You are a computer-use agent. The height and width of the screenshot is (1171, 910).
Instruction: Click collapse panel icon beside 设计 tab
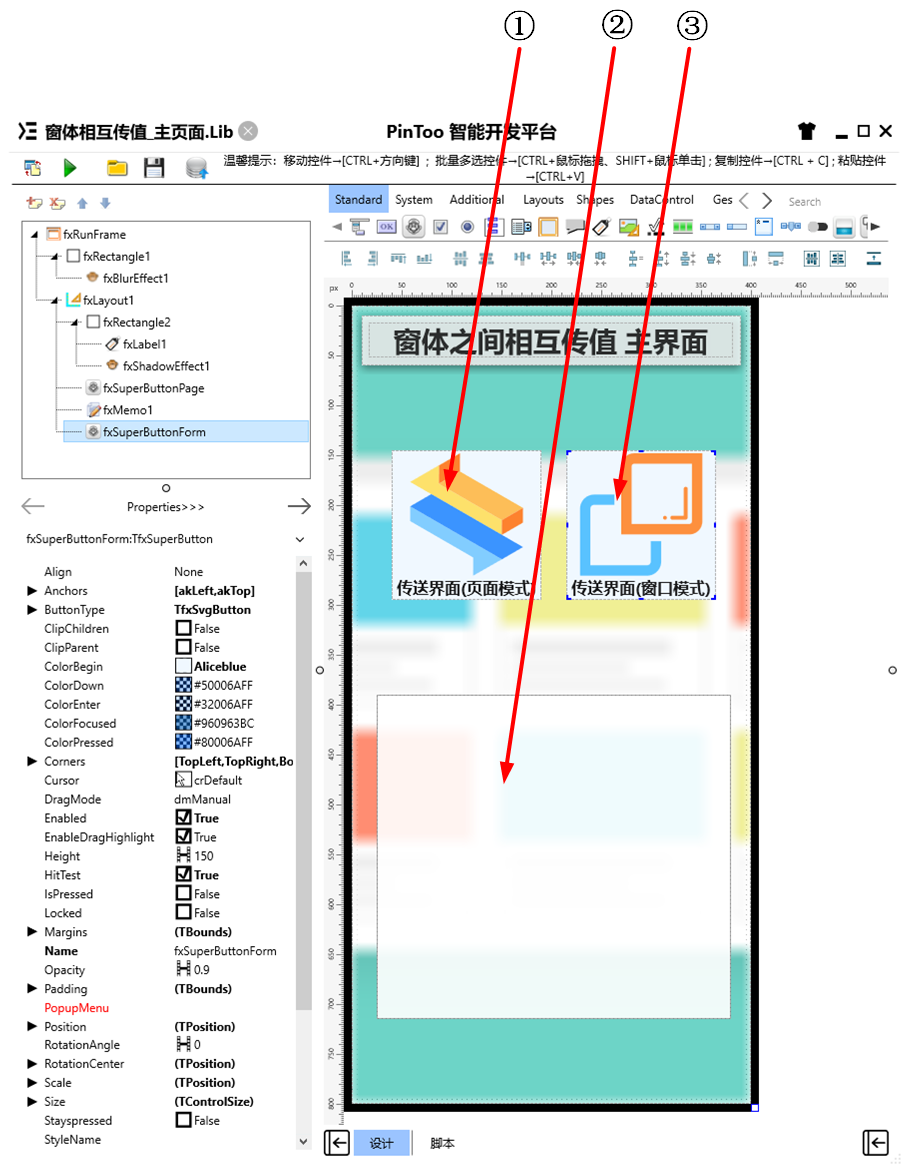coord(337,1143)
